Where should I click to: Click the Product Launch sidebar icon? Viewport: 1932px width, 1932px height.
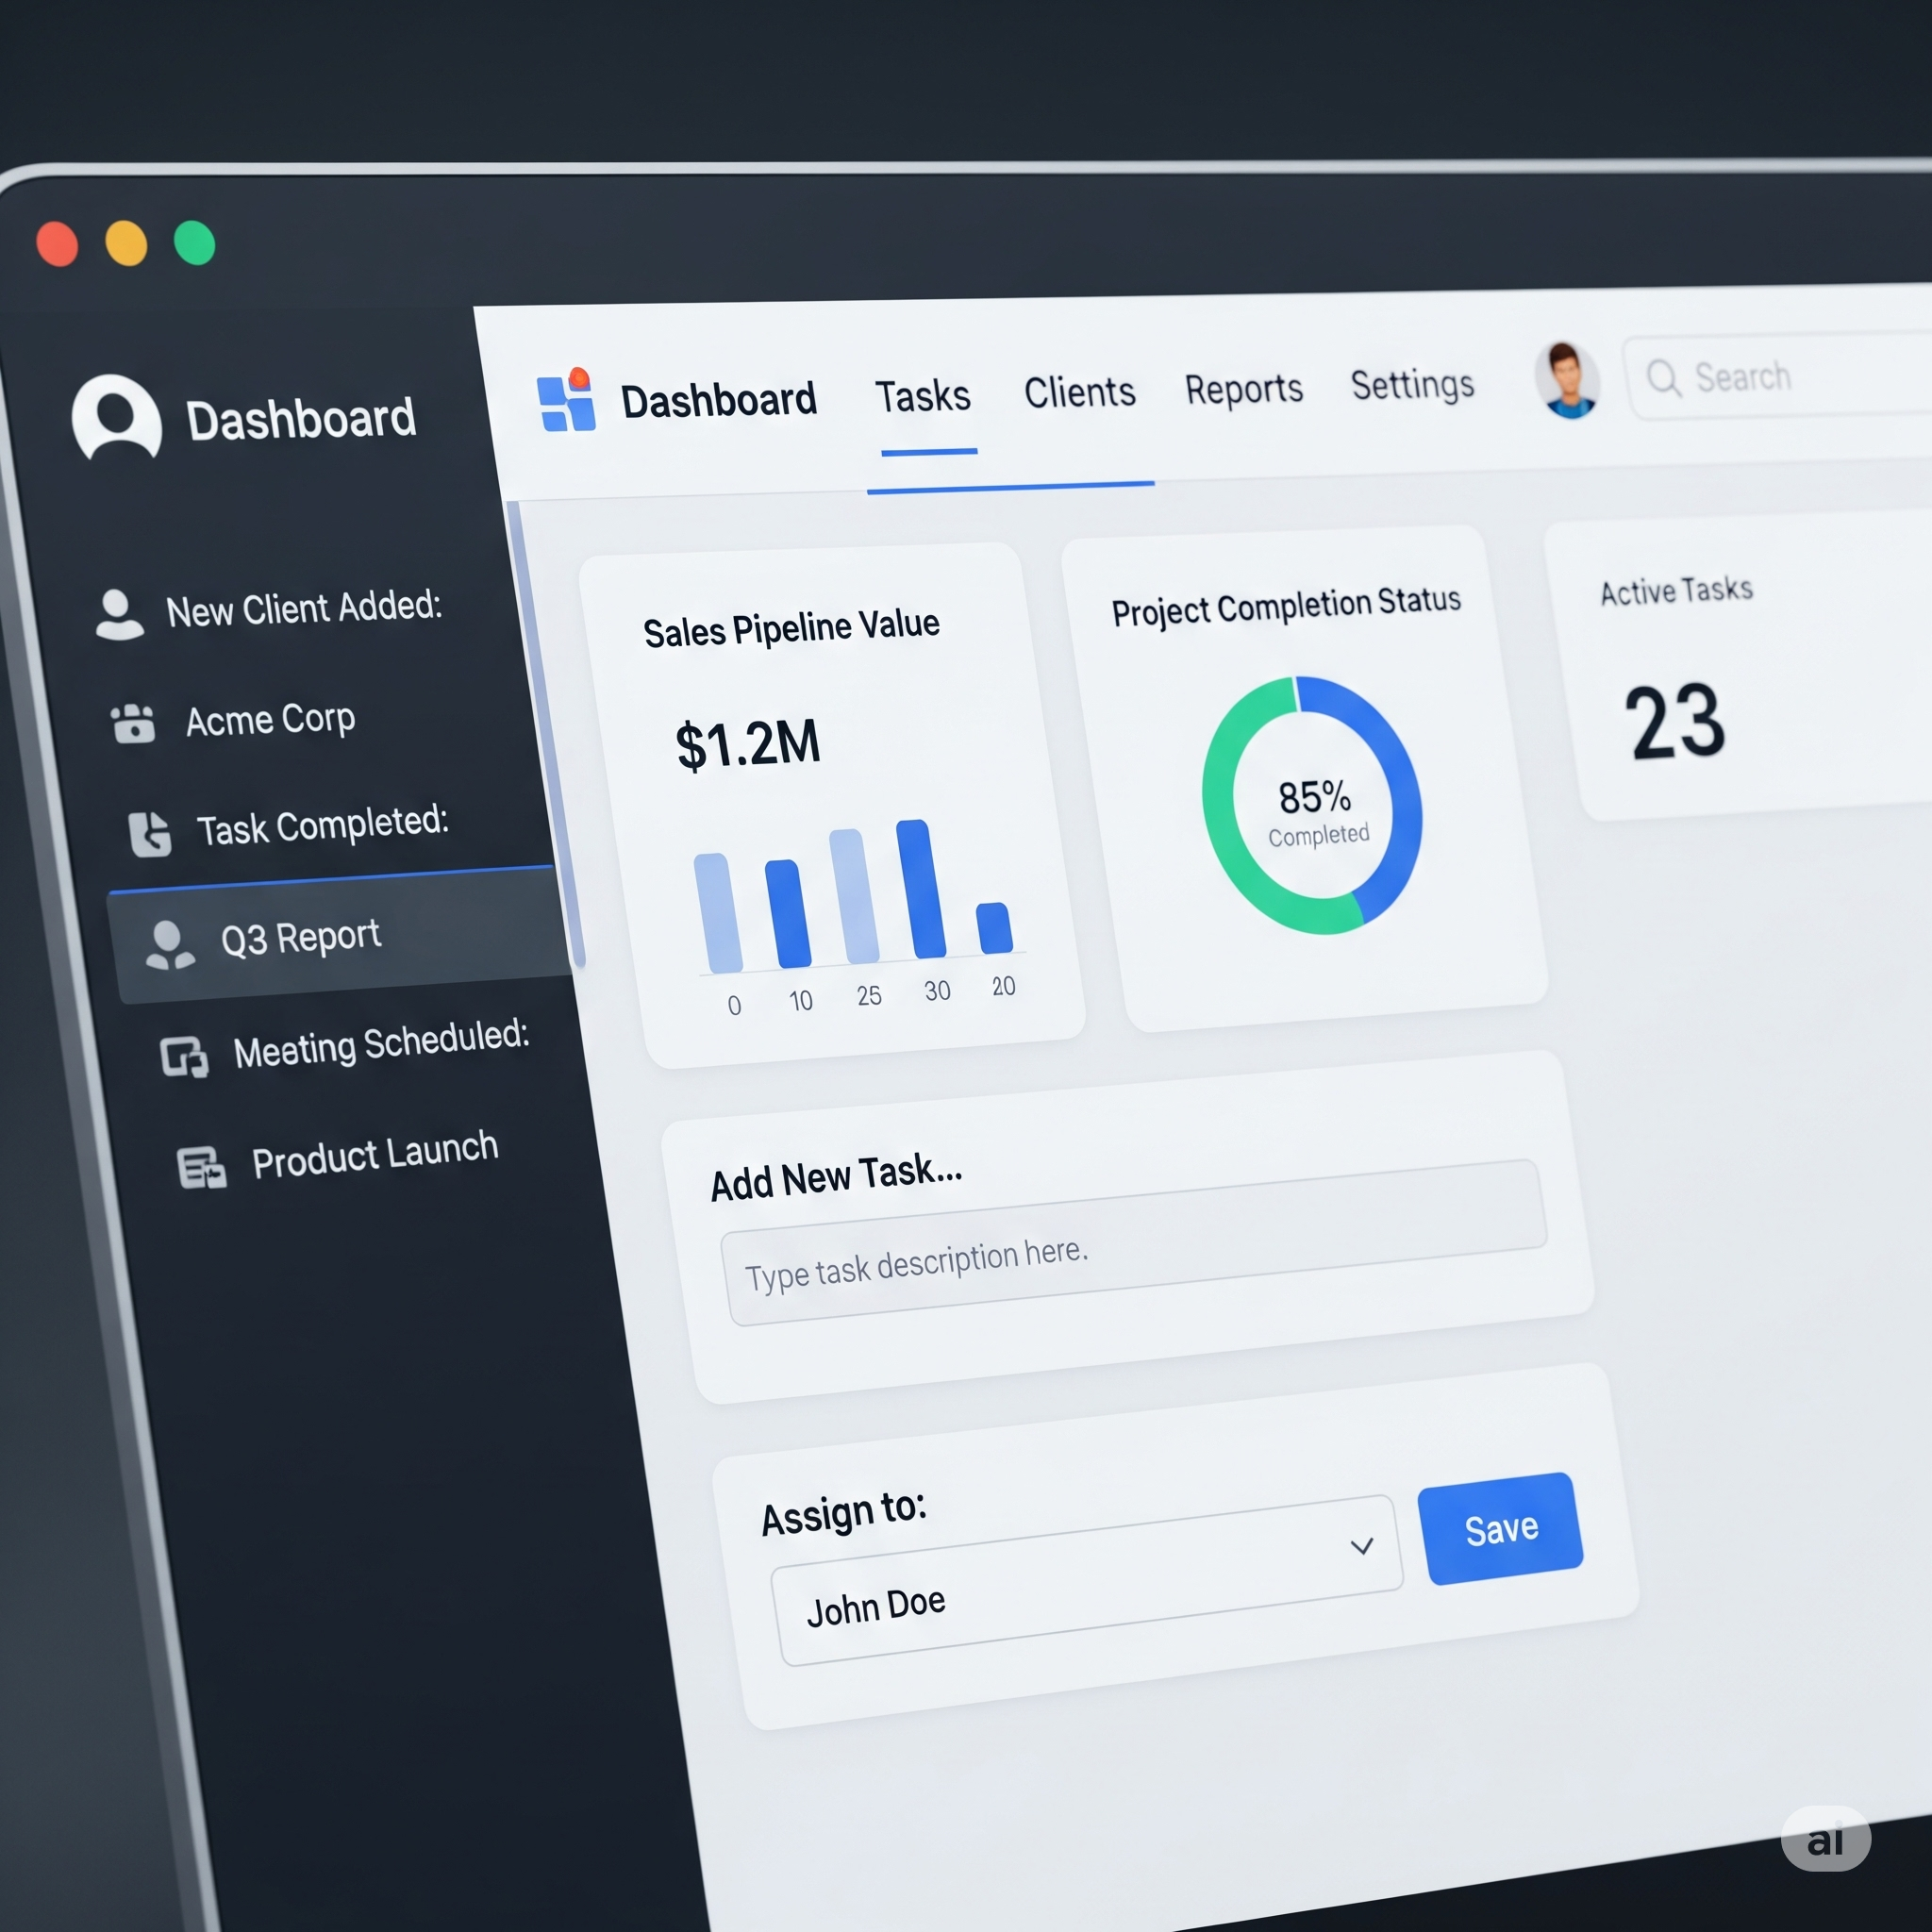click(x=201, y=1167)
